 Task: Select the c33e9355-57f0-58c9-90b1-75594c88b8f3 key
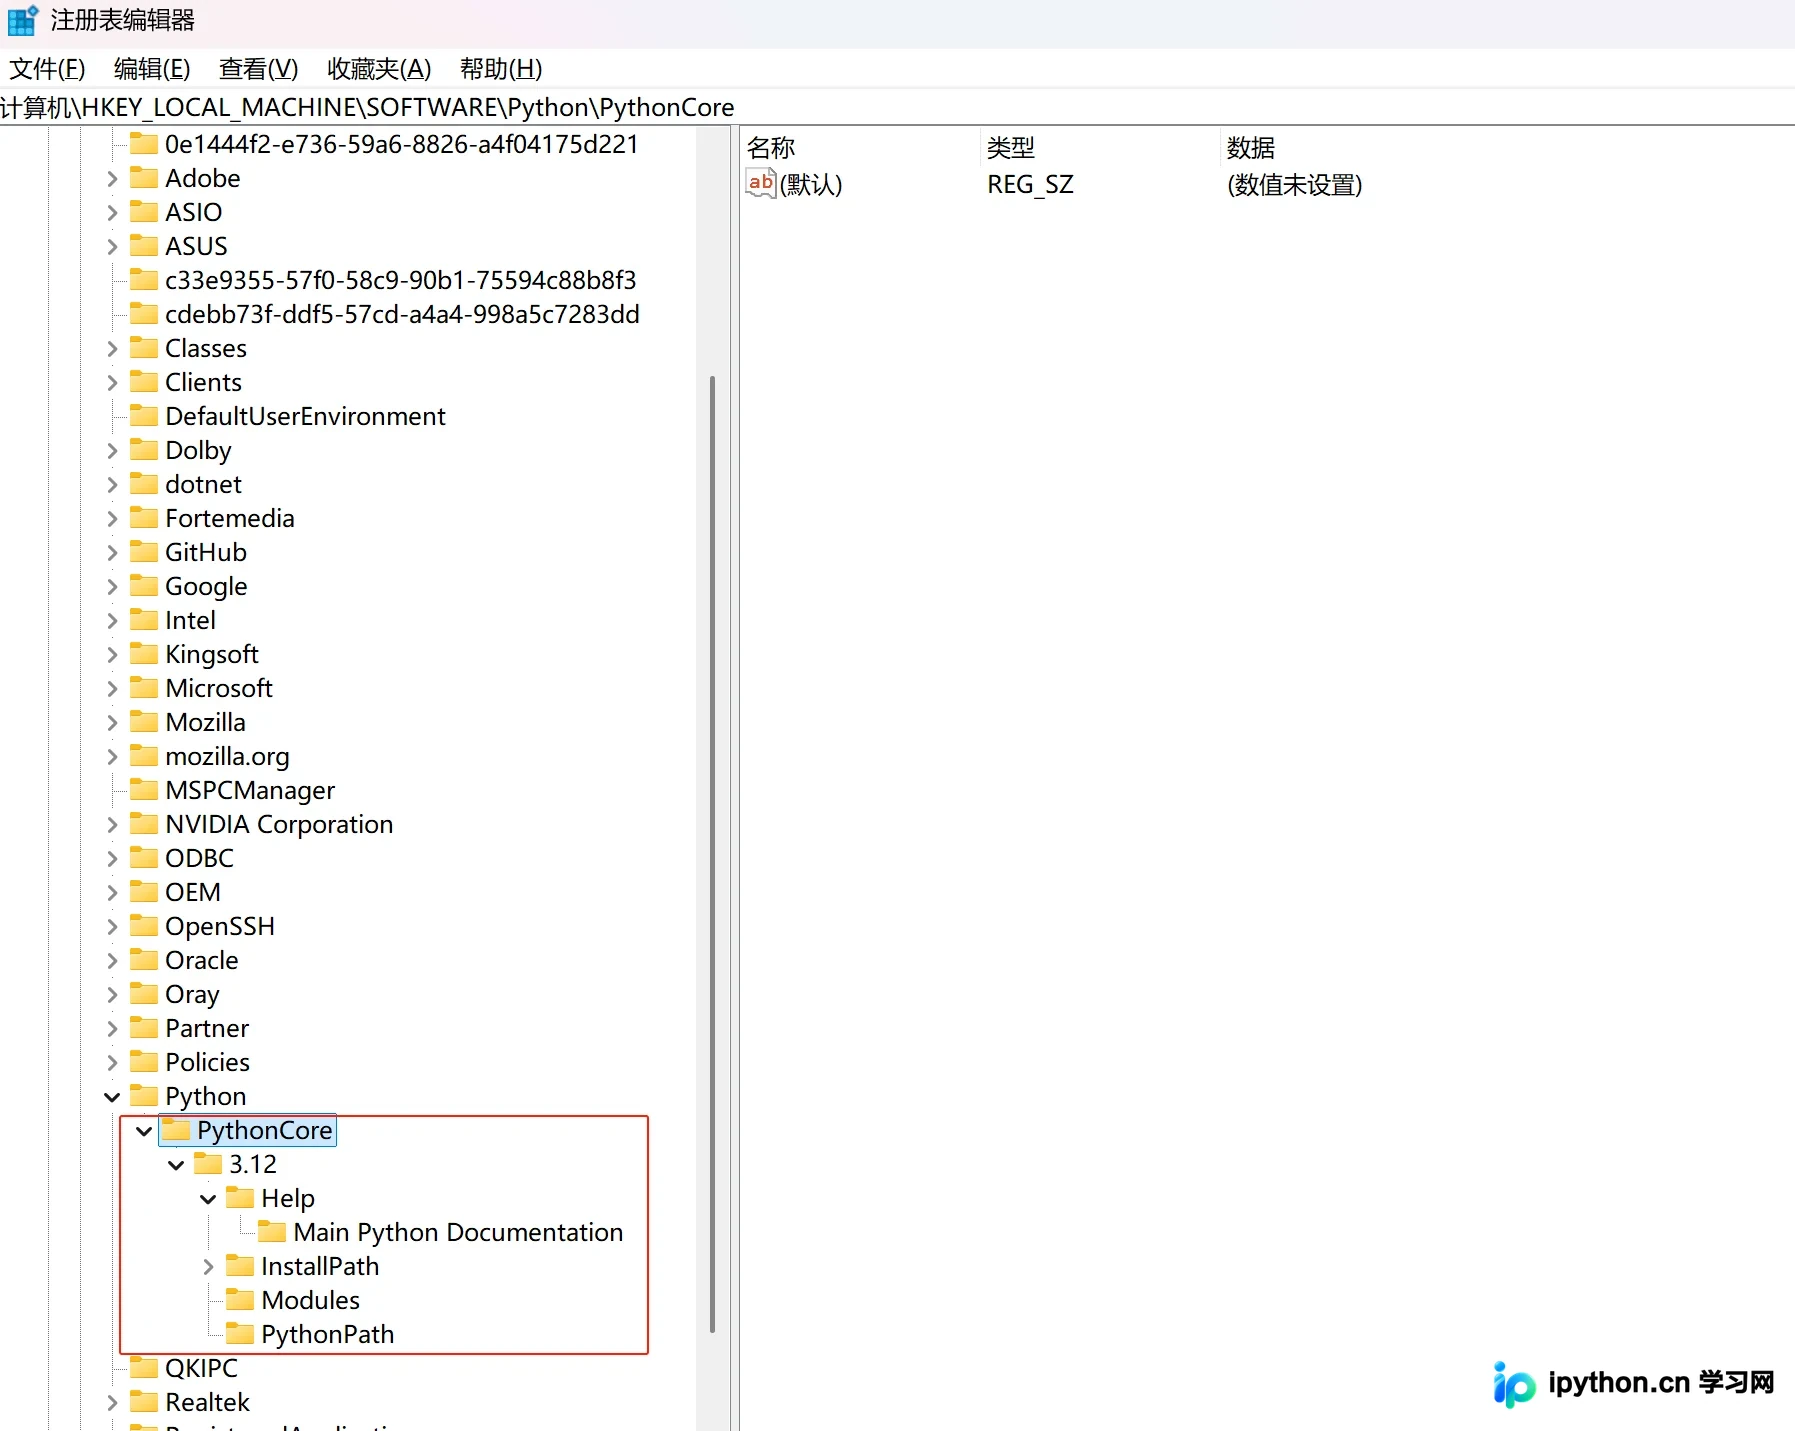coord(400,280)
